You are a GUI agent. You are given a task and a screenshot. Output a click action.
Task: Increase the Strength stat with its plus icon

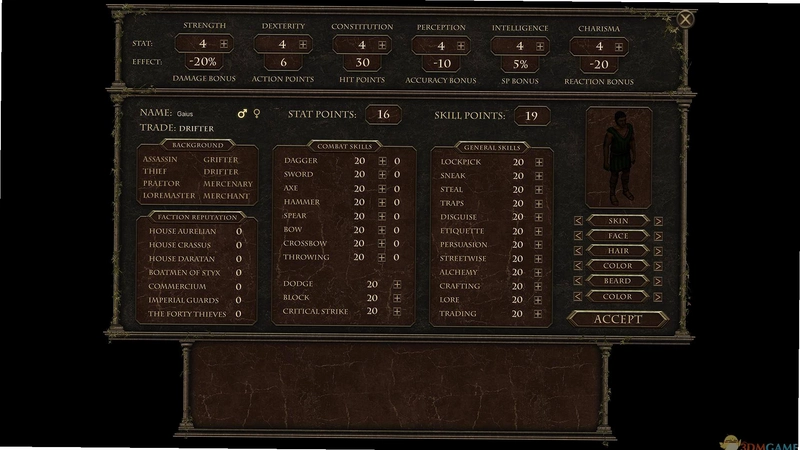223,44
